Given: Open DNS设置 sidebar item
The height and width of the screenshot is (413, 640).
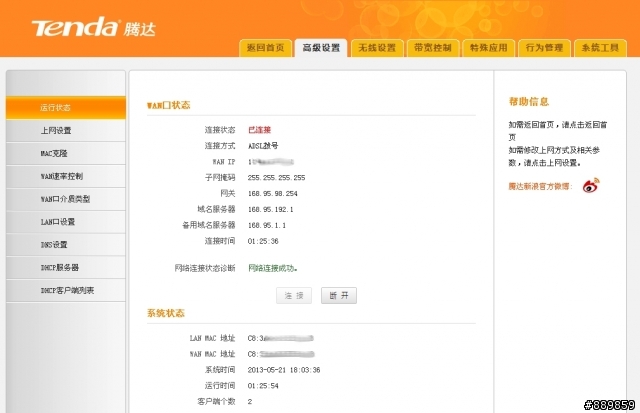Looking at the screenshot, I should coord(66,245).
